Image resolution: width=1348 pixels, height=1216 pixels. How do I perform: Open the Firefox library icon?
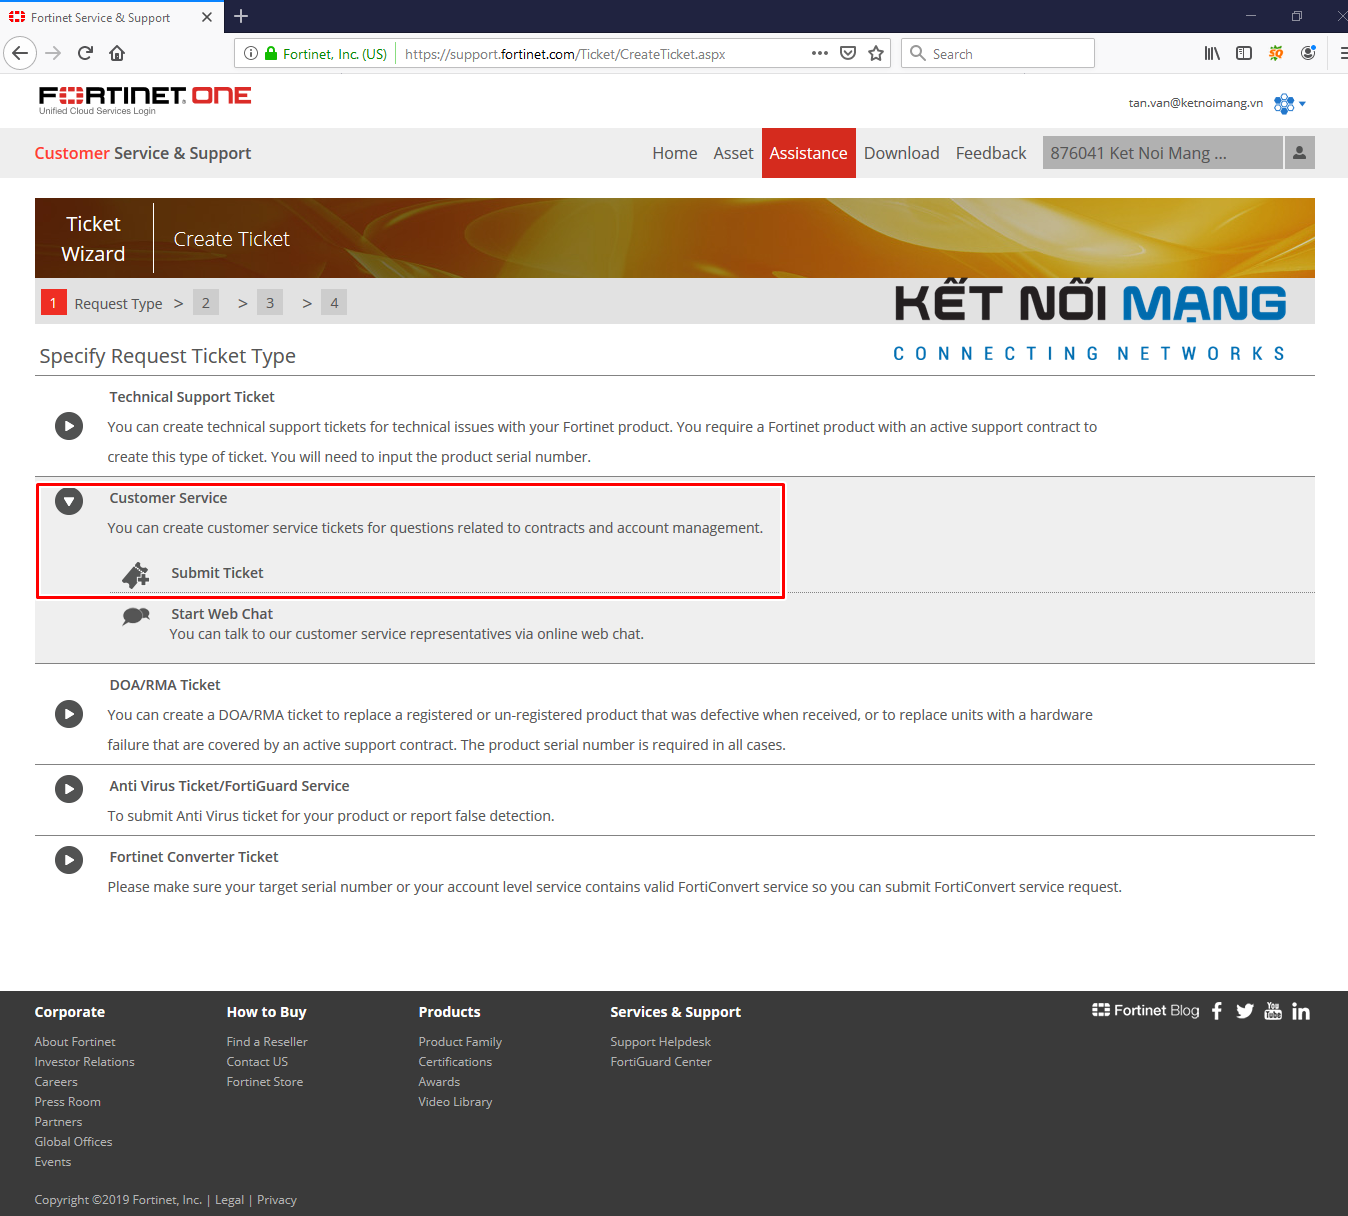(1212, 53)
